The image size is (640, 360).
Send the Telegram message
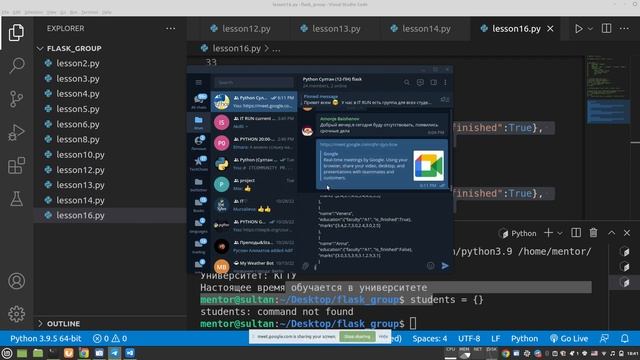tap(445, 266)
